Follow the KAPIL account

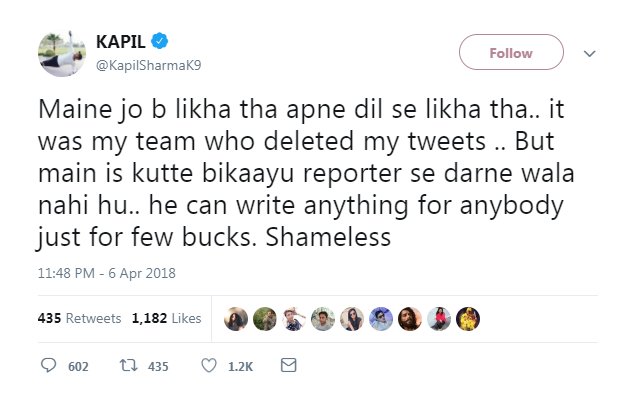coord(511,52)
